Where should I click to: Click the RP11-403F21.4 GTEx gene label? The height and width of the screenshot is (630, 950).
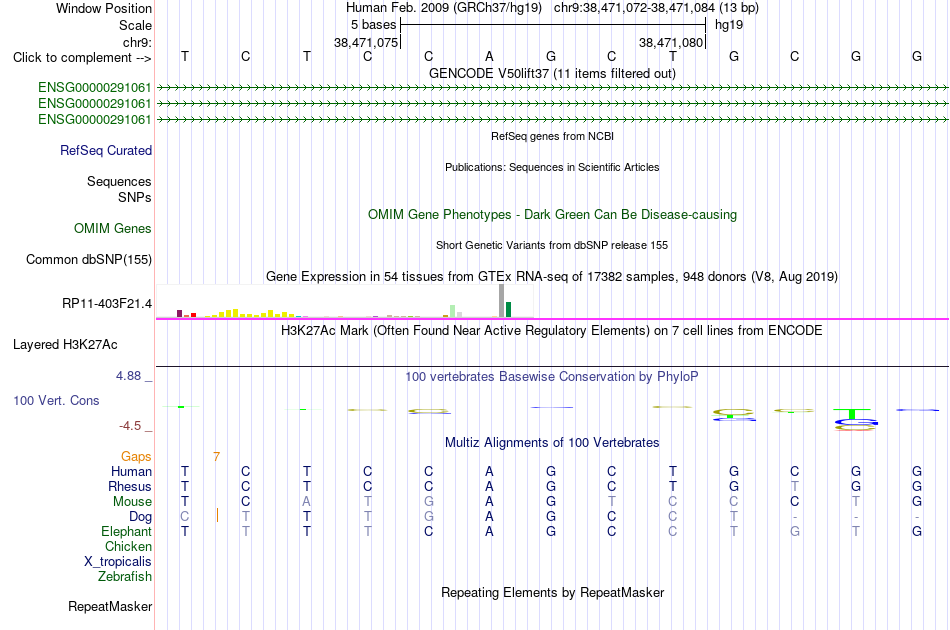[x=107, y=303]
